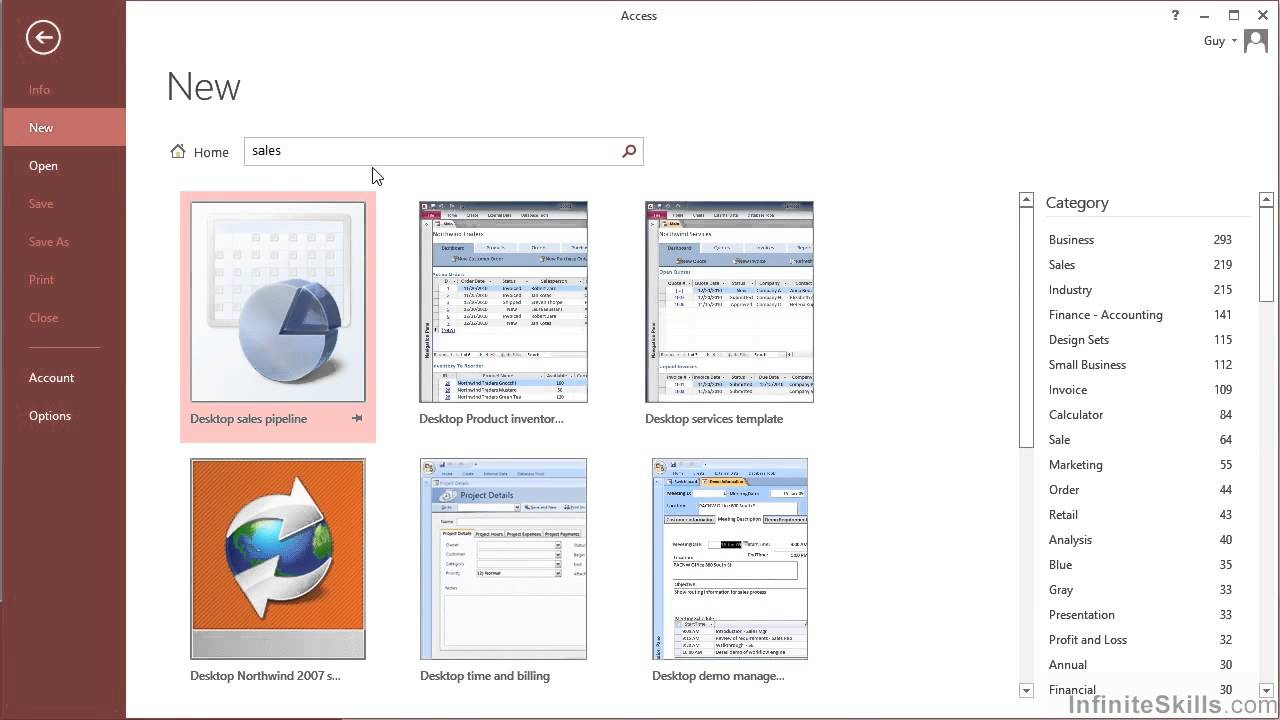Select the Desktop sales pipeline thumbnail

click(x=278, y=302)
